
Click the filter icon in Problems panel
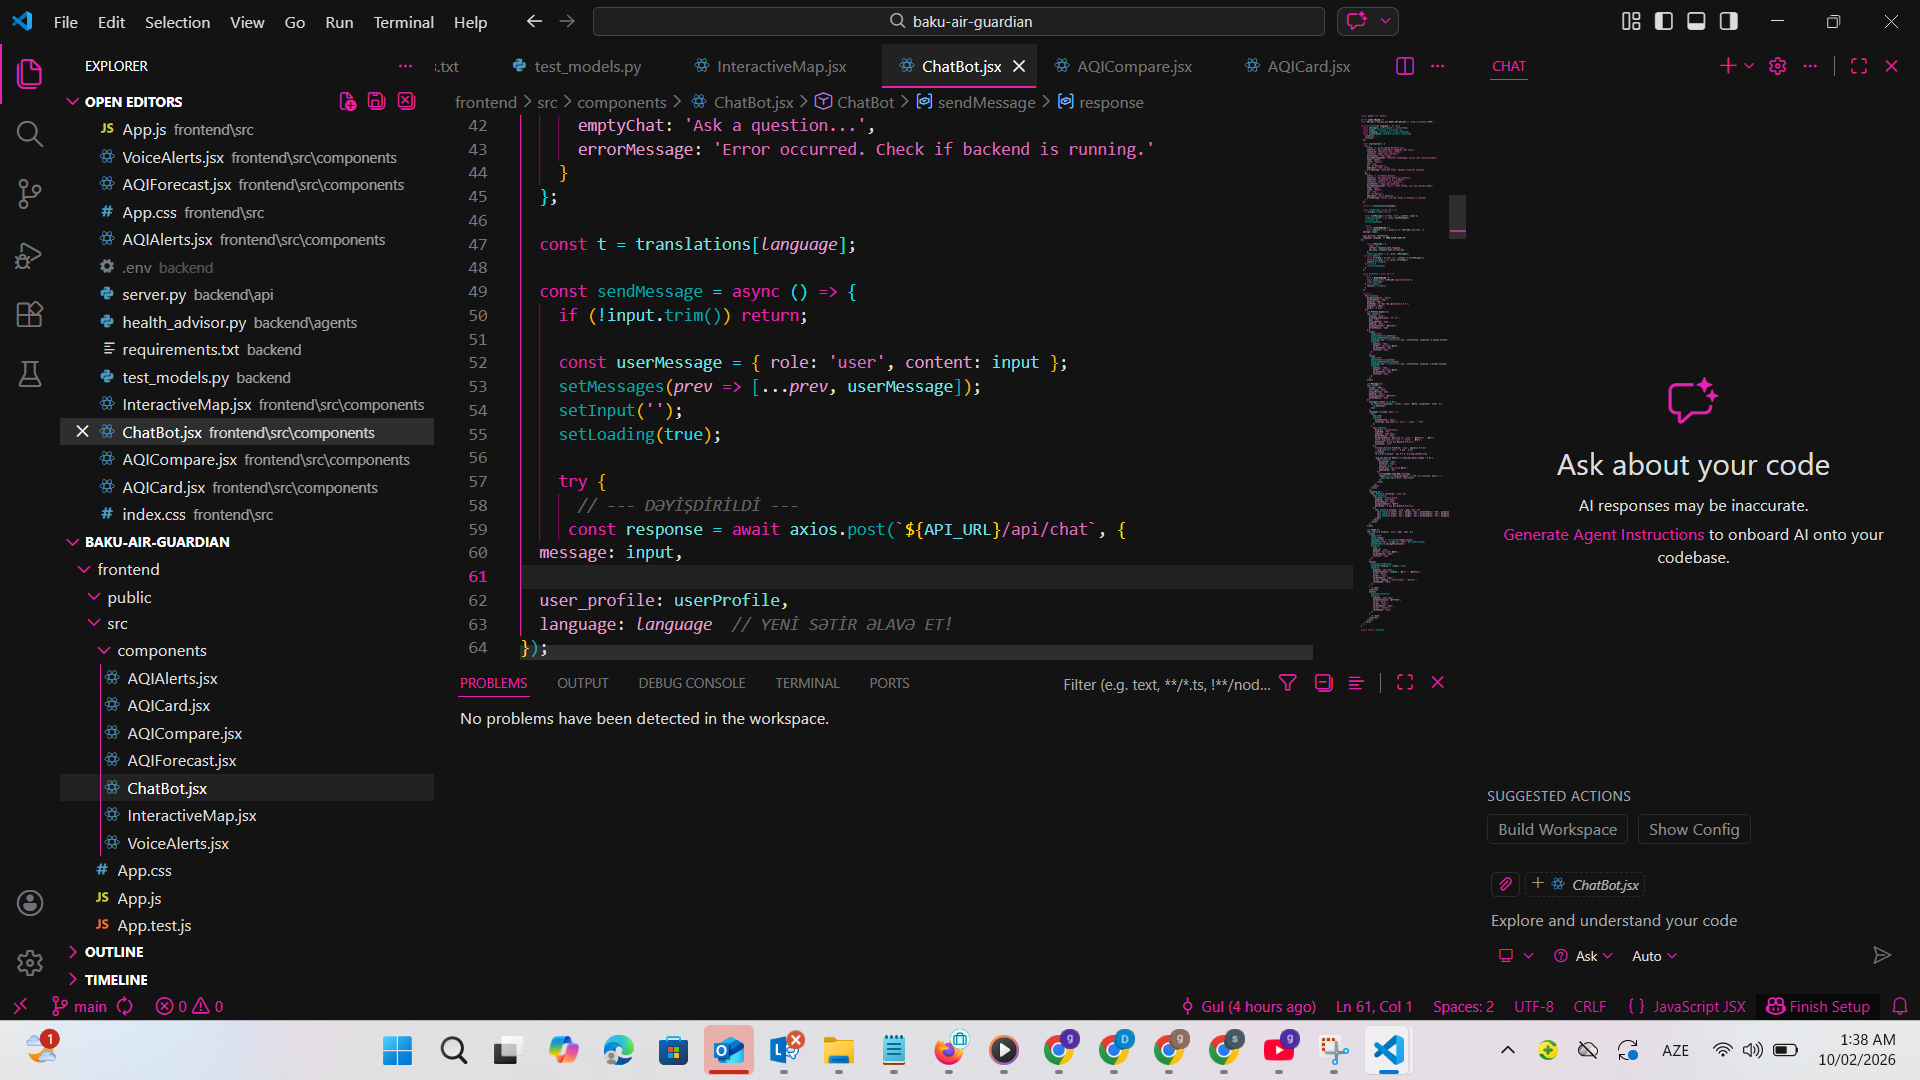click(1288, 683)
